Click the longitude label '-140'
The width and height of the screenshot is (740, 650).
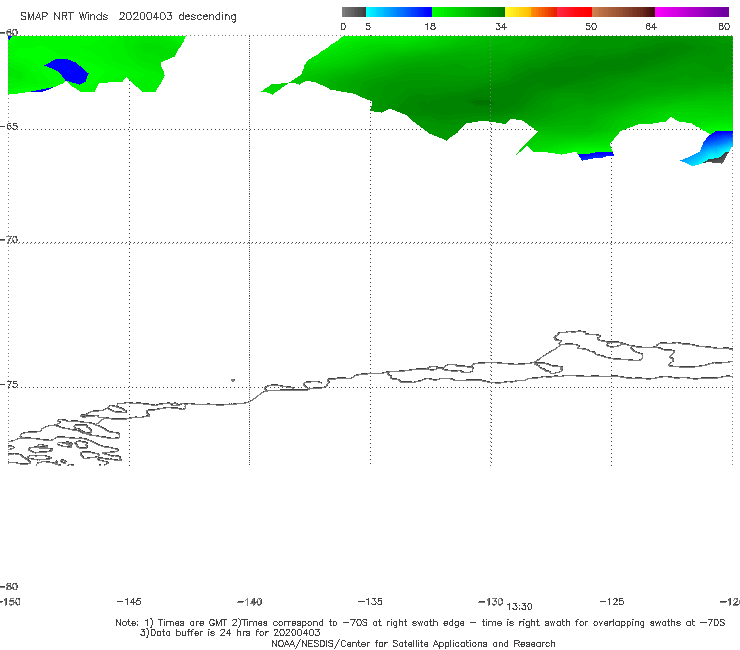tap(250, 602)
